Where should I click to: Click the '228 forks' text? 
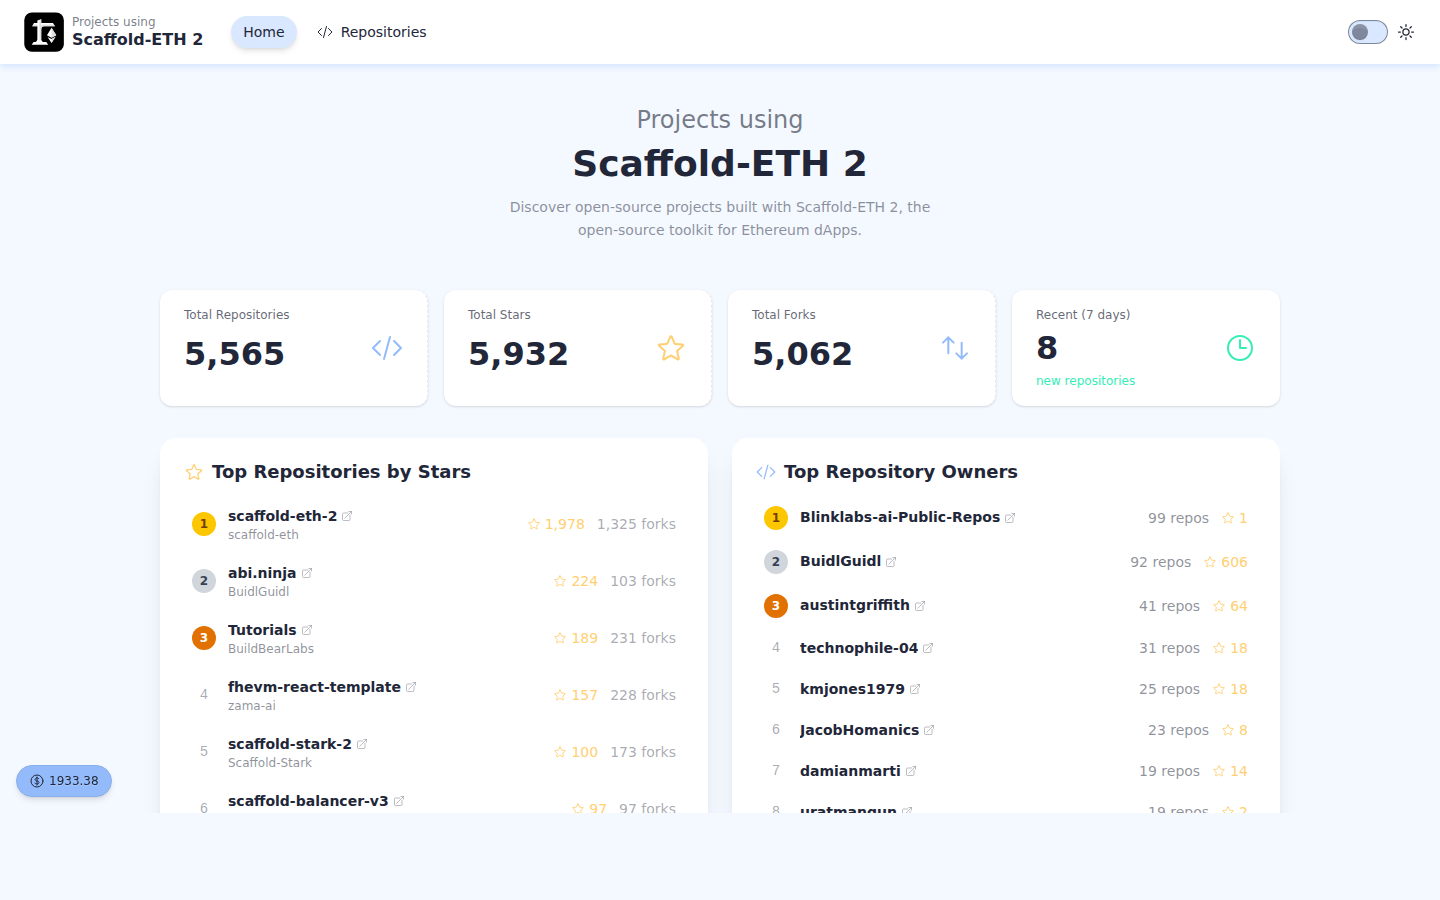[x=643, y=695]
